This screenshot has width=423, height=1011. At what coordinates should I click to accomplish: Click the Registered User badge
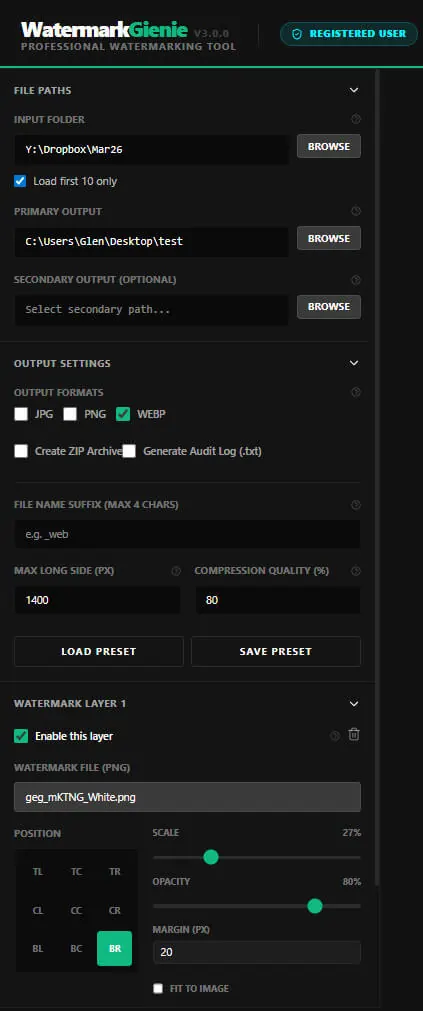tap(348, 34)
